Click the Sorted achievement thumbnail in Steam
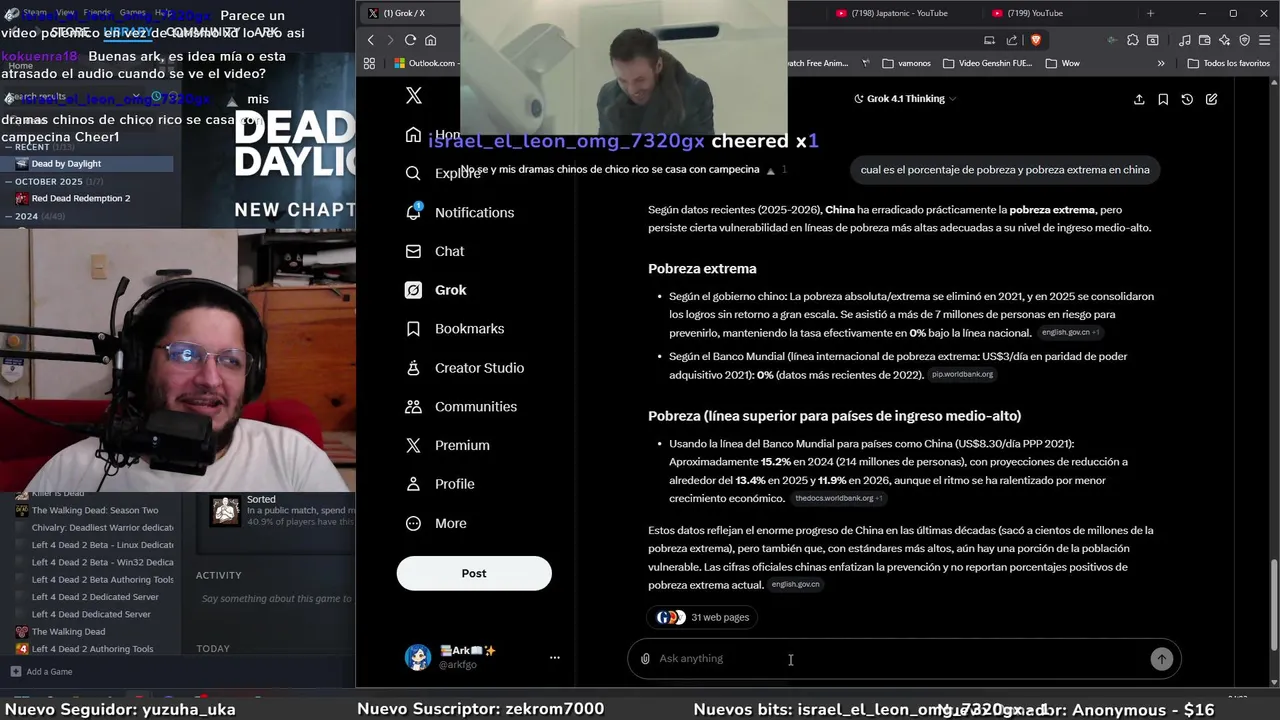This screenshot has width=1280, height=720. point(226,510)
